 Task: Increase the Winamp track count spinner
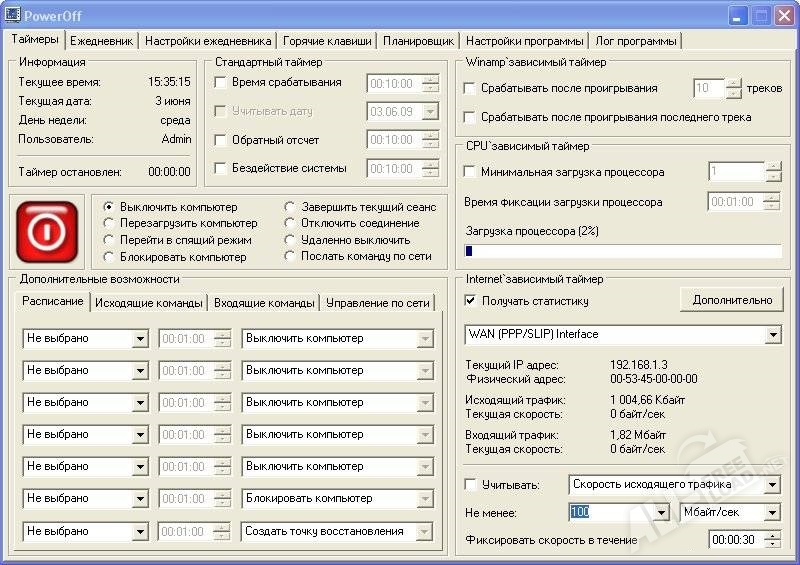click(x=734, y=83)
